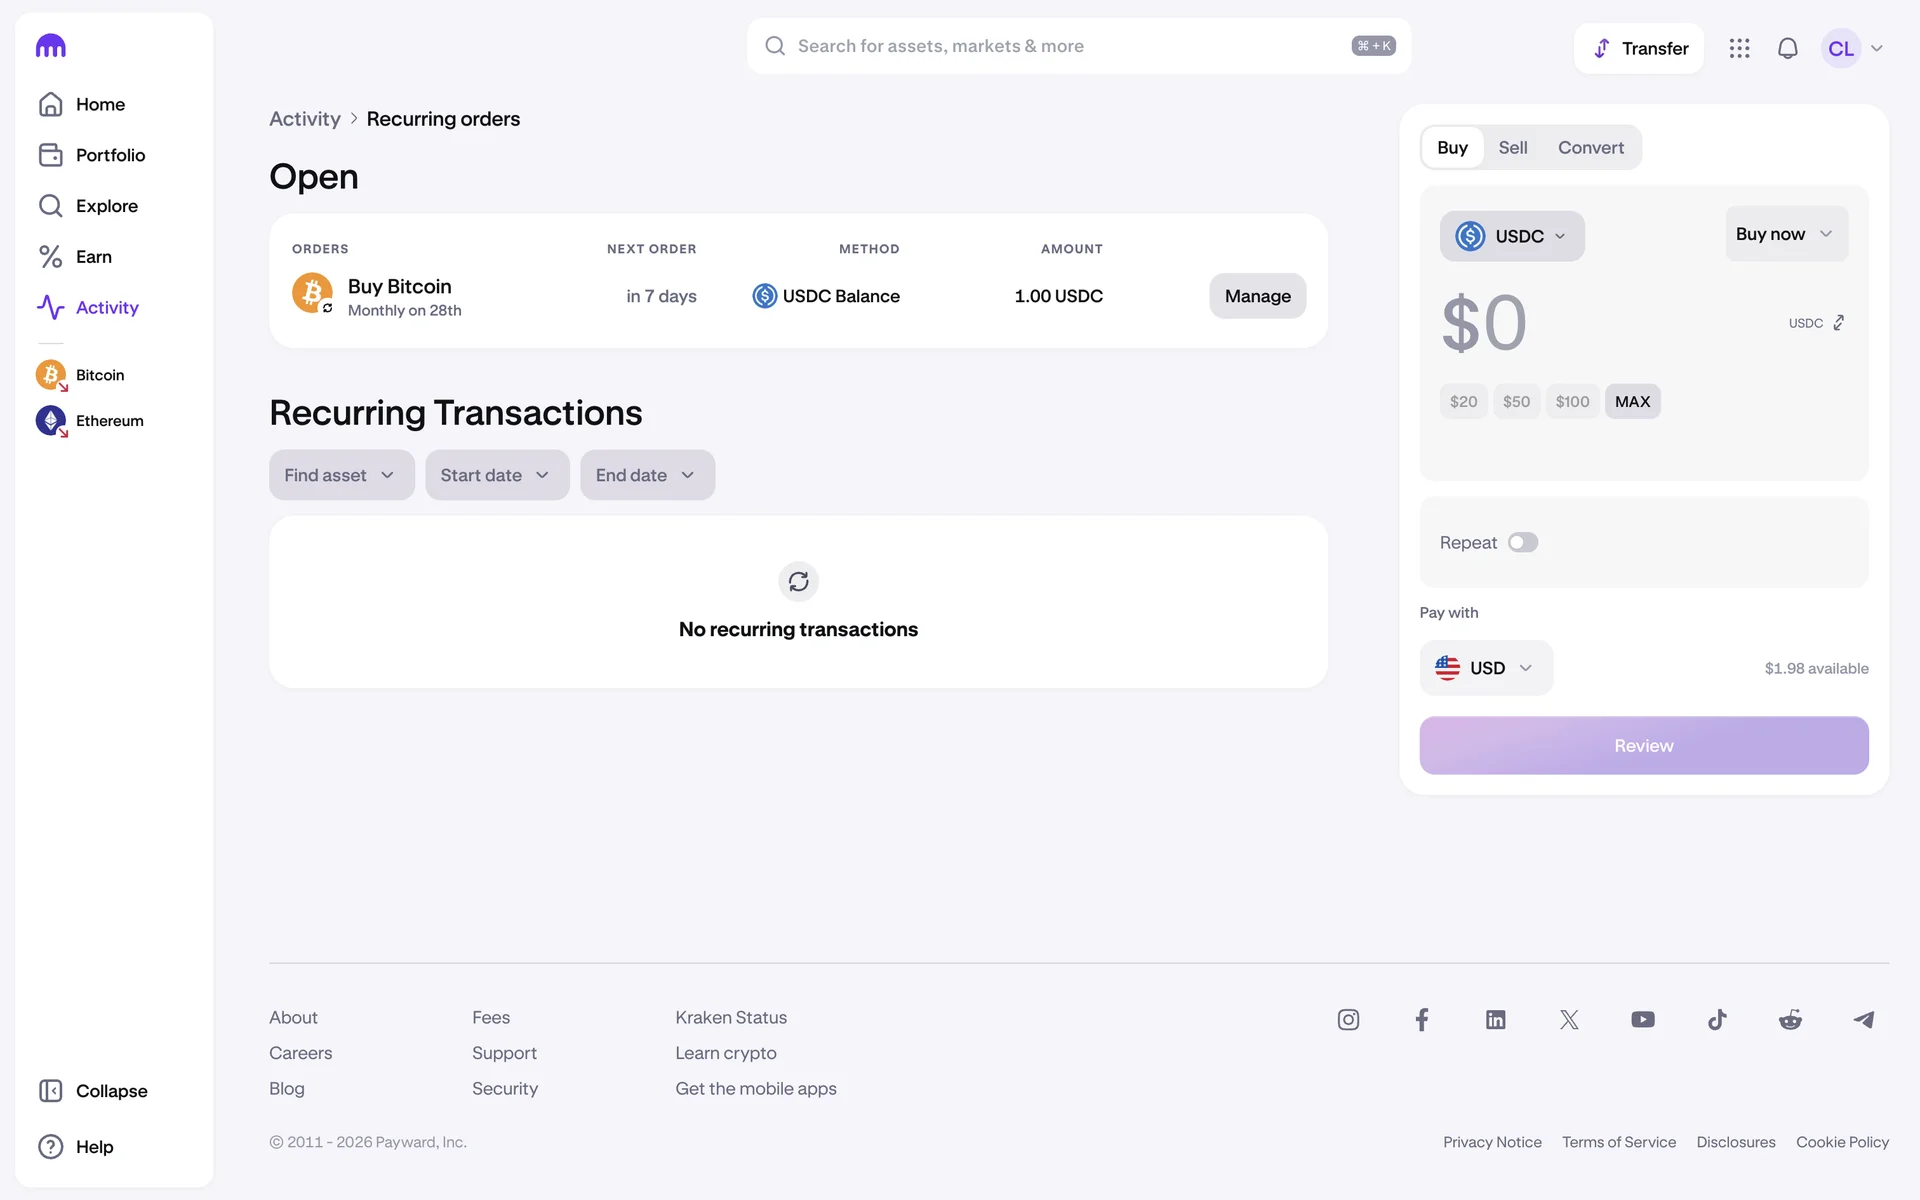Image resolution: width=1920 pixels, height=1200 pixels.
Task: Switch to the Convert tab
Action: click(1590, 148)
